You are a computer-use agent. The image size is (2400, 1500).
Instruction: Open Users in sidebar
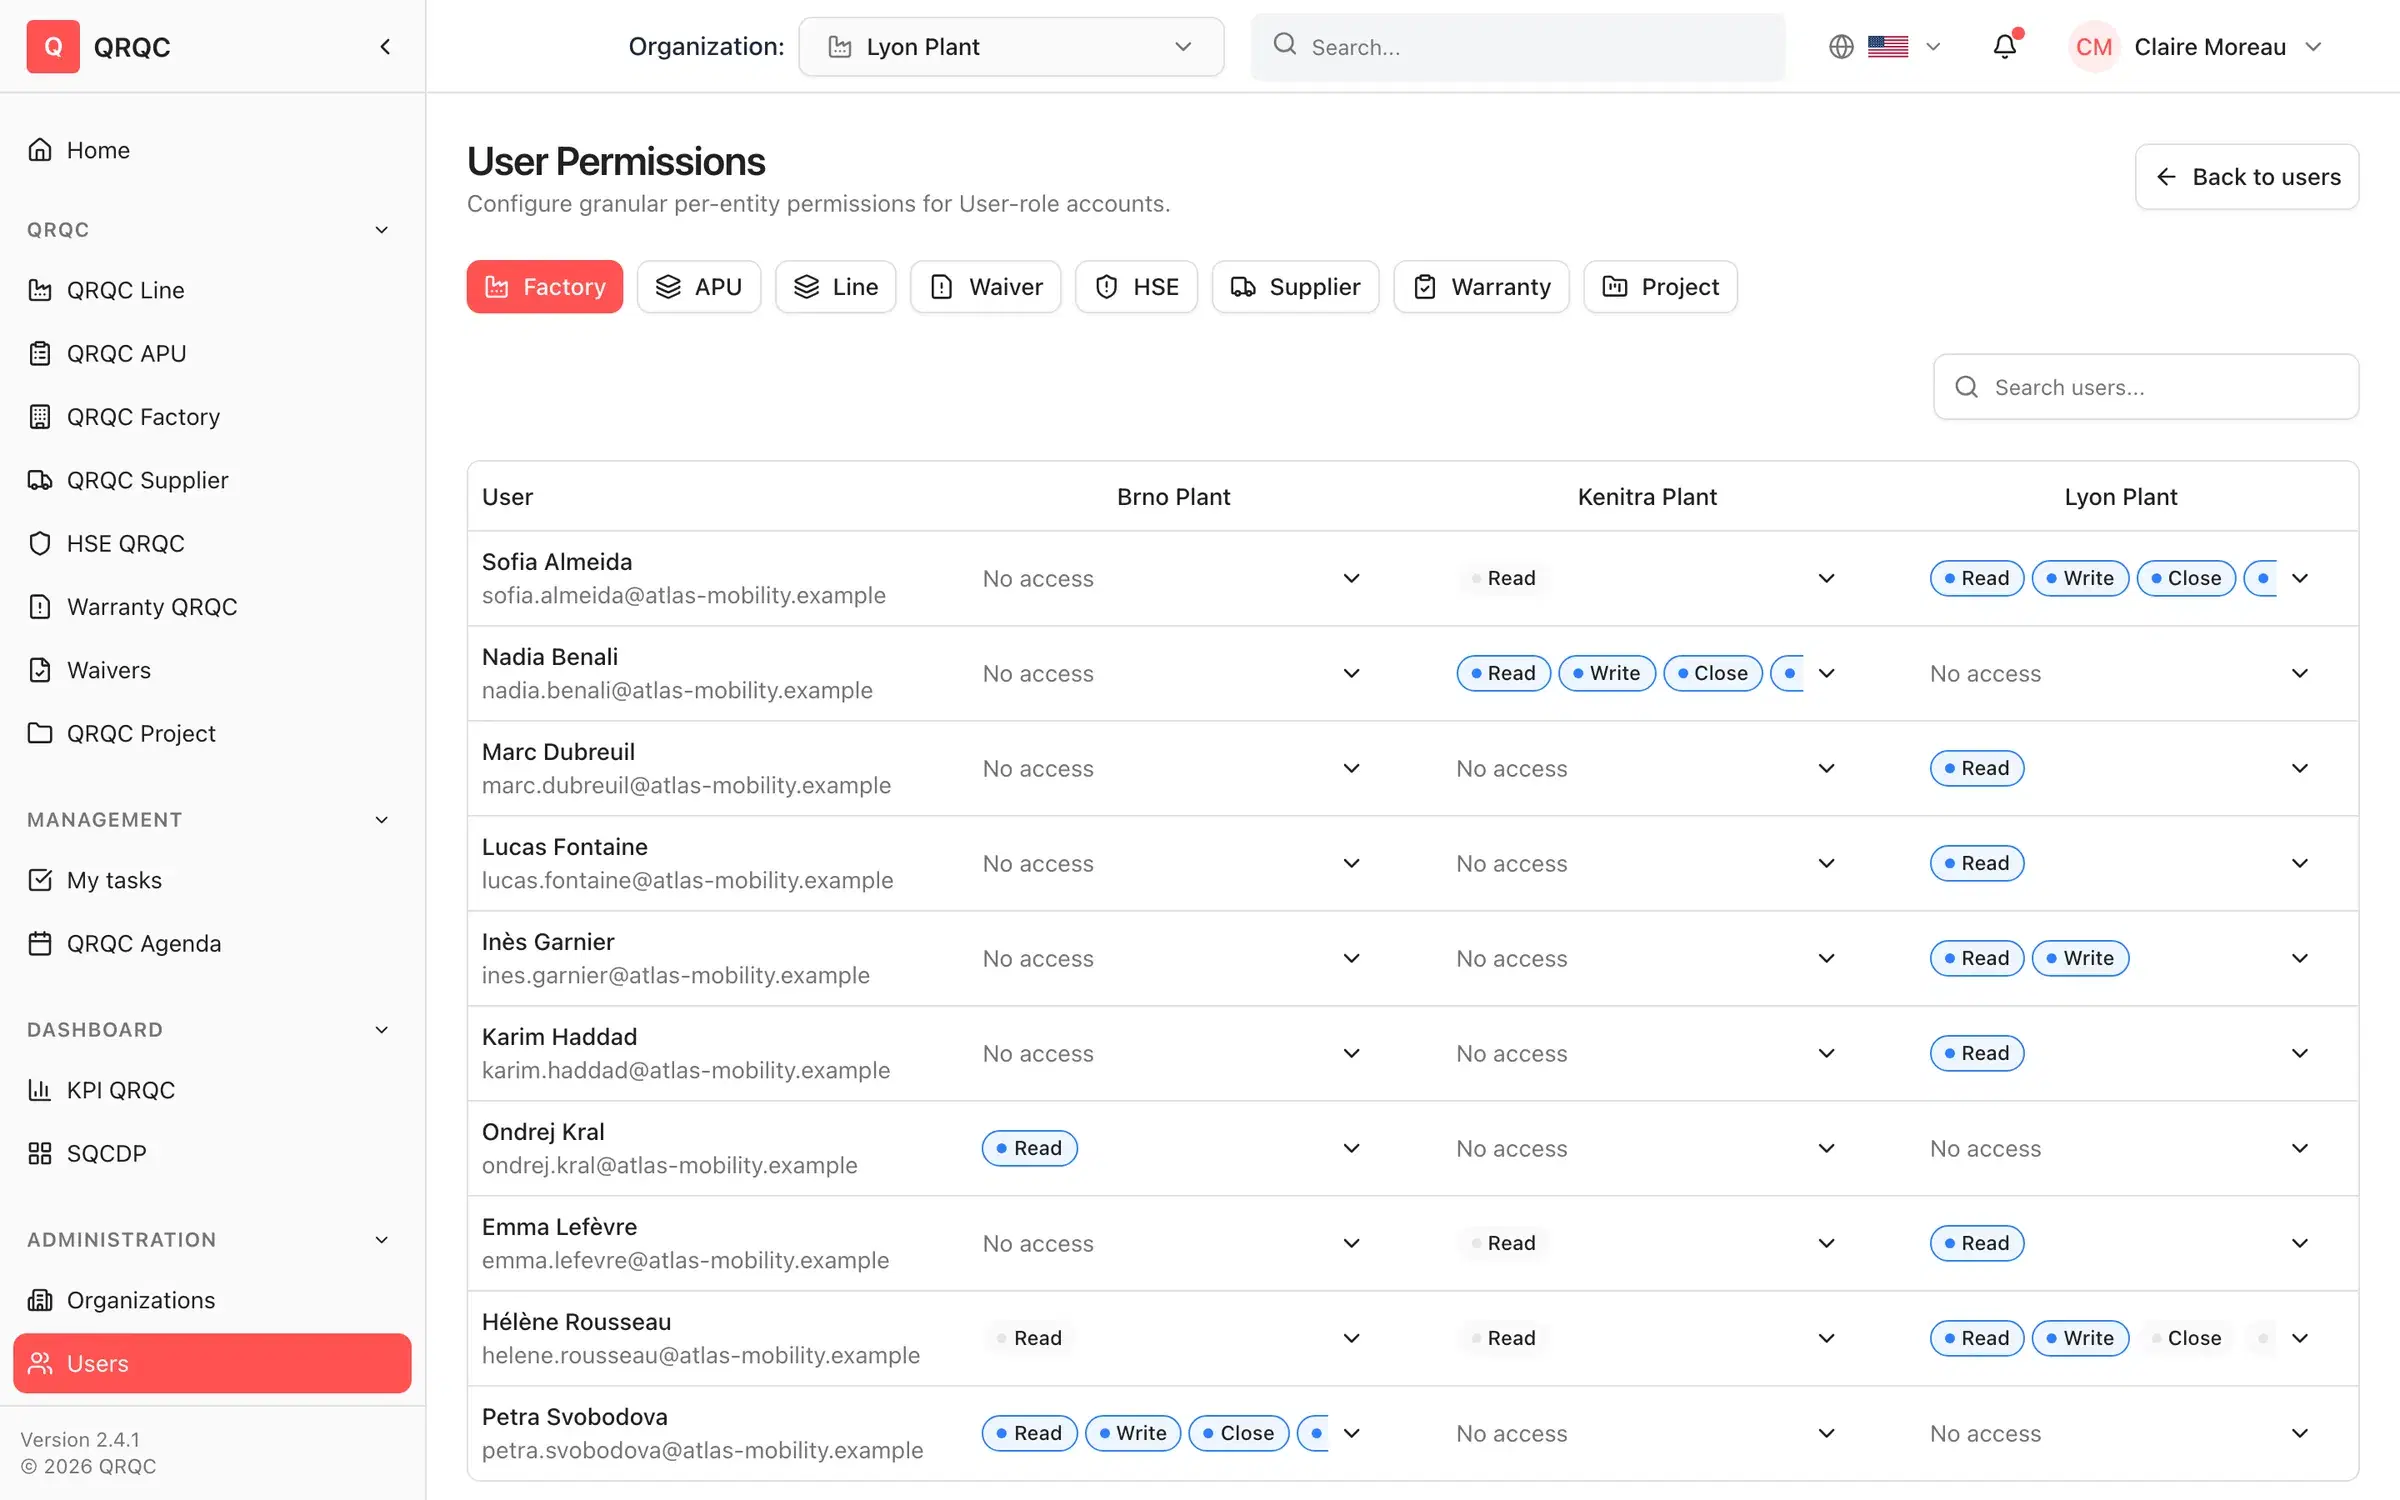[212, 1363]
